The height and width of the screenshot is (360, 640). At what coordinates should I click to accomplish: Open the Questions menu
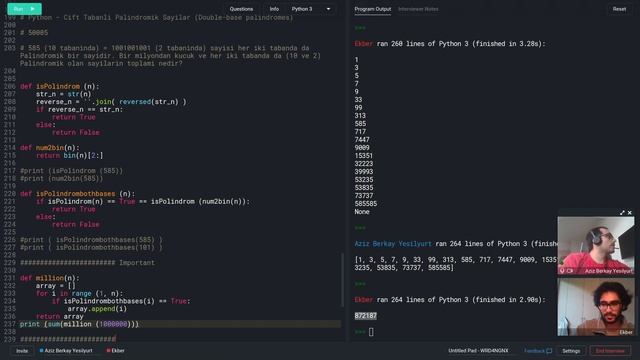pos(241,9)
